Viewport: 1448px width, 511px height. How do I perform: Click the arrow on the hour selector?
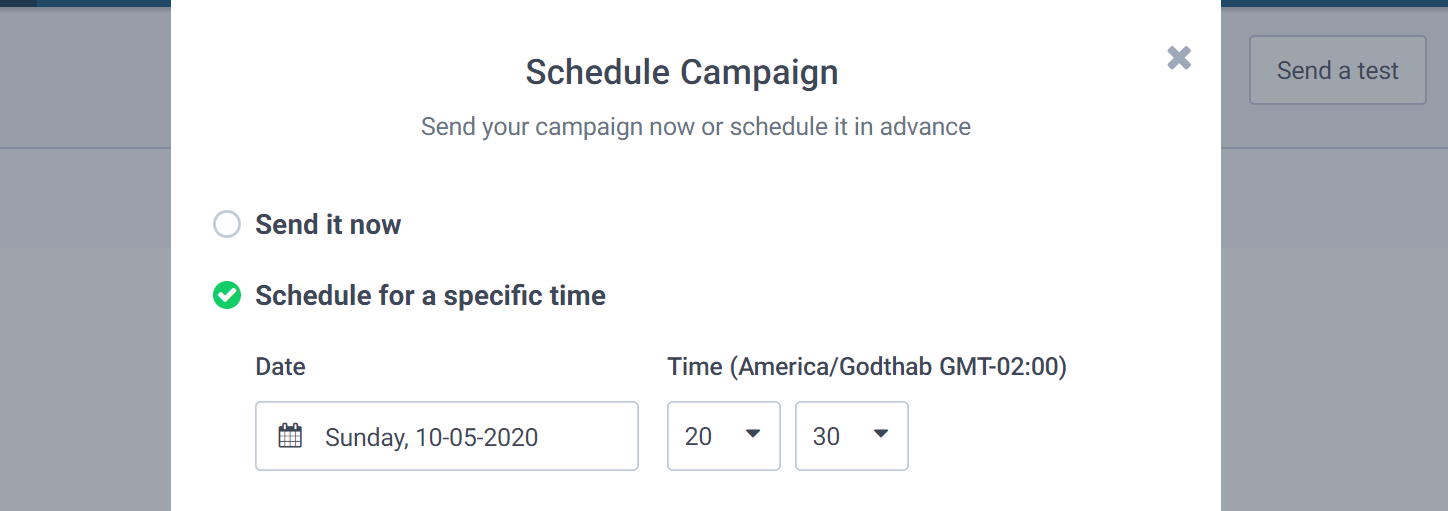point(753,434)
